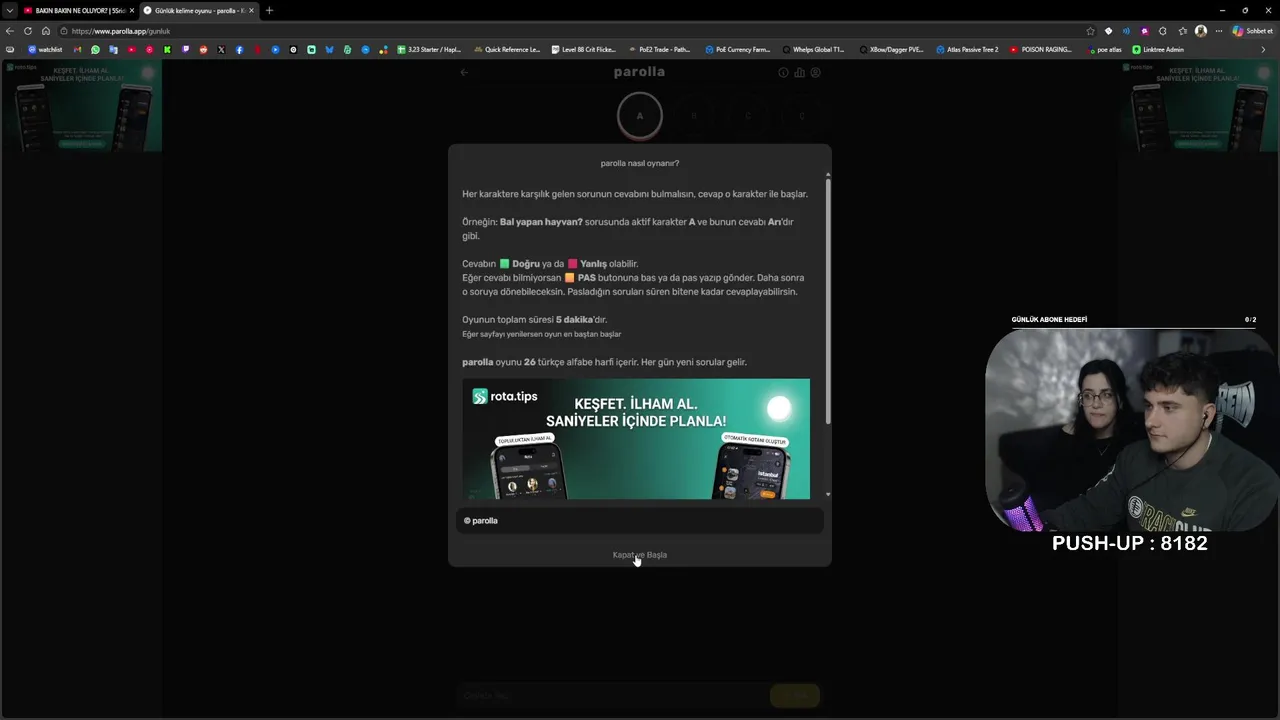Open the Twitch bookmark icon
1280x720 pixels.
tap(186, 49)
